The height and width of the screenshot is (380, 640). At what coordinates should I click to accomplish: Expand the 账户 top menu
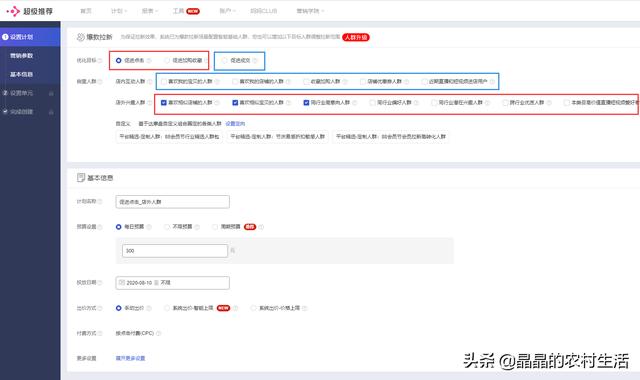[x=227, y=11]
